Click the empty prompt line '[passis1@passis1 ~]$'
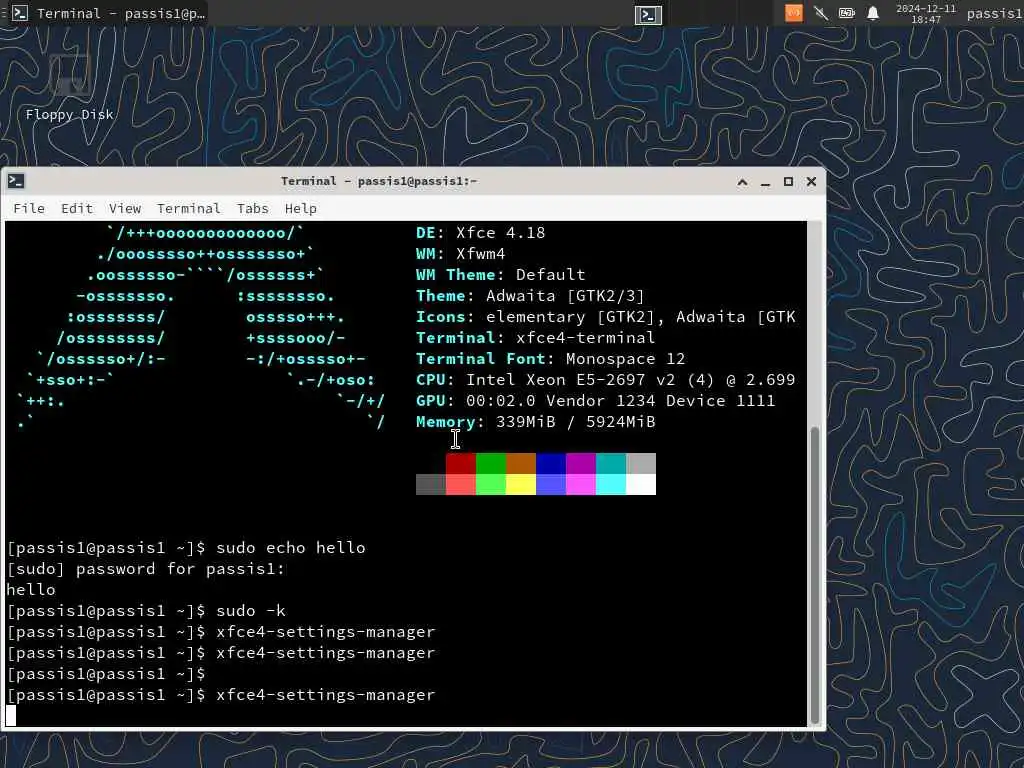This screenshot has width=1024, height=768. 106,674
